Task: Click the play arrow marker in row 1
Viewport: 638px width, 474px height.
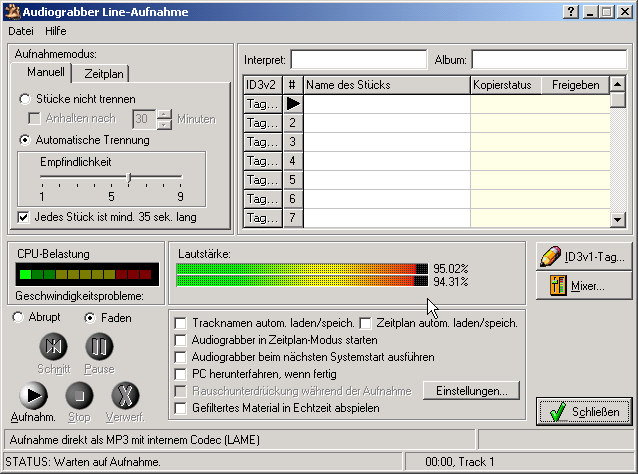Action: point(293,104)
